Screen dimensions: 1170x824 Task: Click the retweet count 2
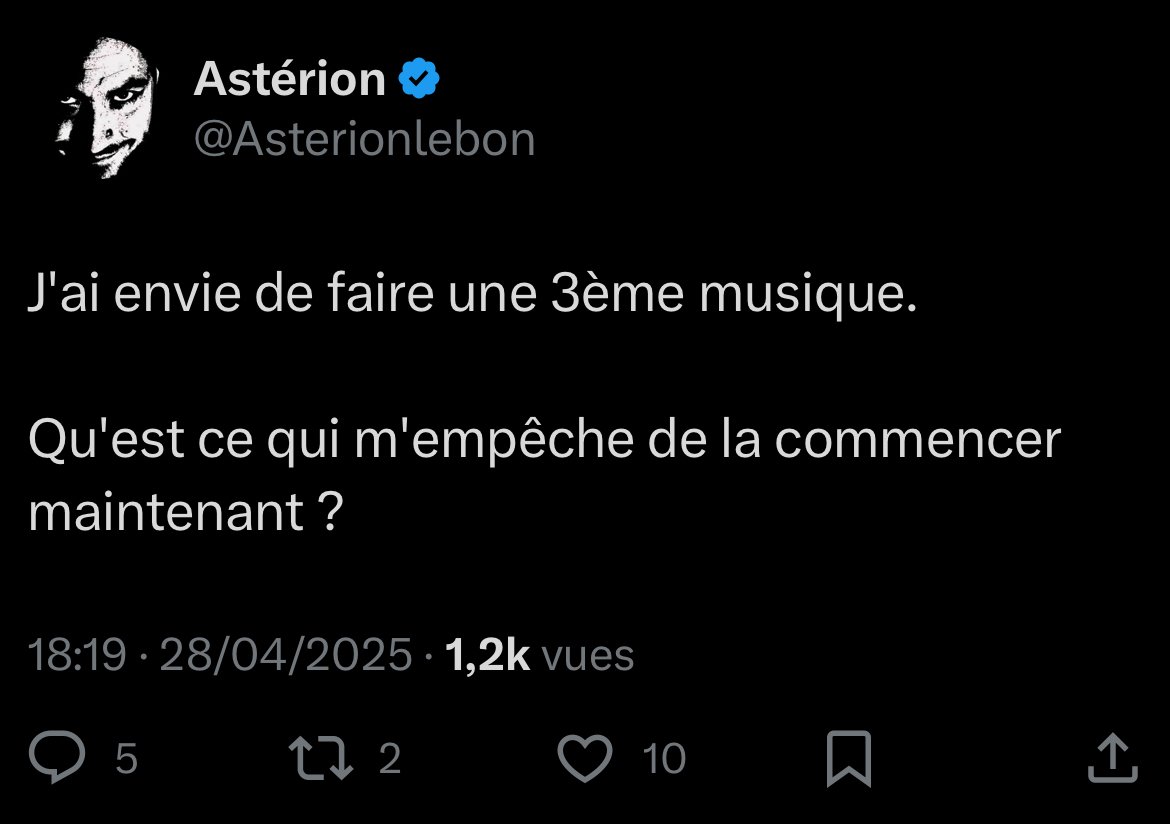coord(390,759)
